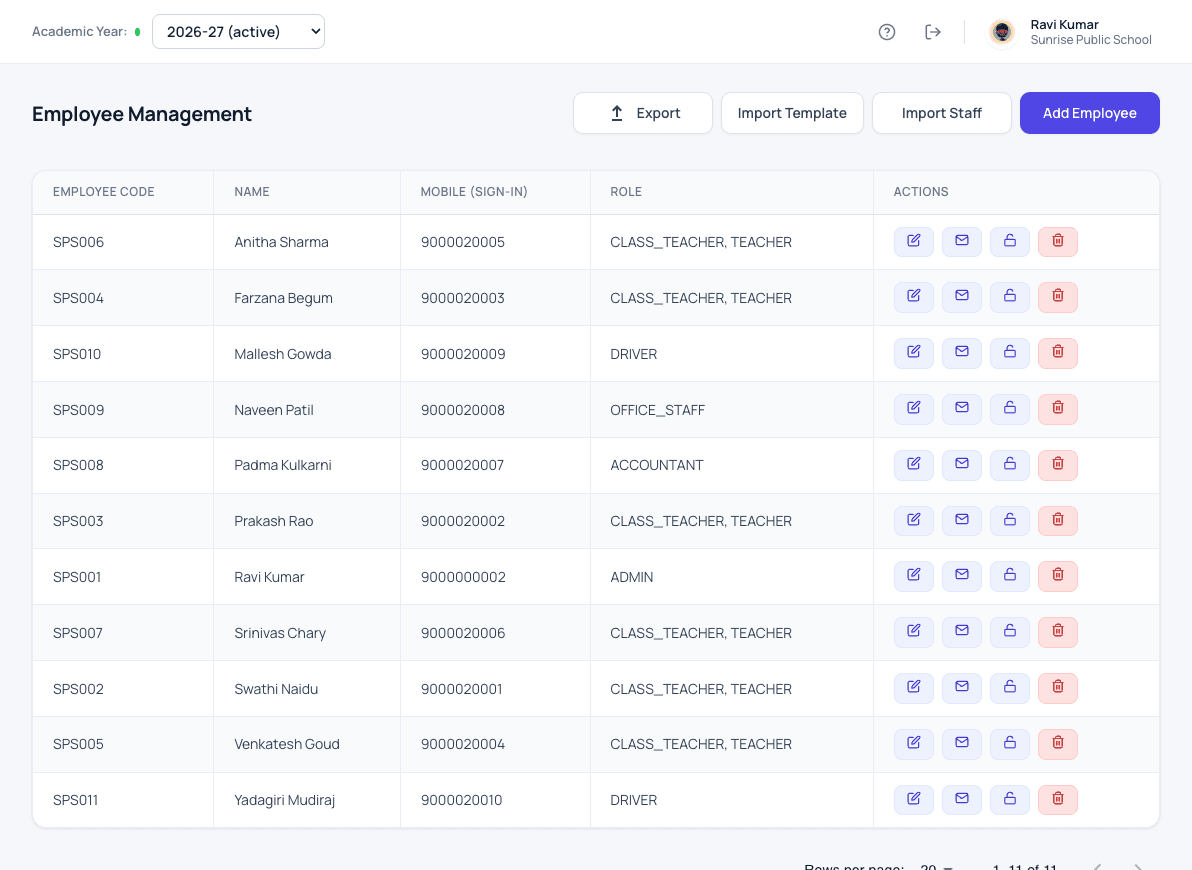This screenshot has height=870, width=1192.
Task: Click employee code SPS011
Action: [x=75, y=800]
